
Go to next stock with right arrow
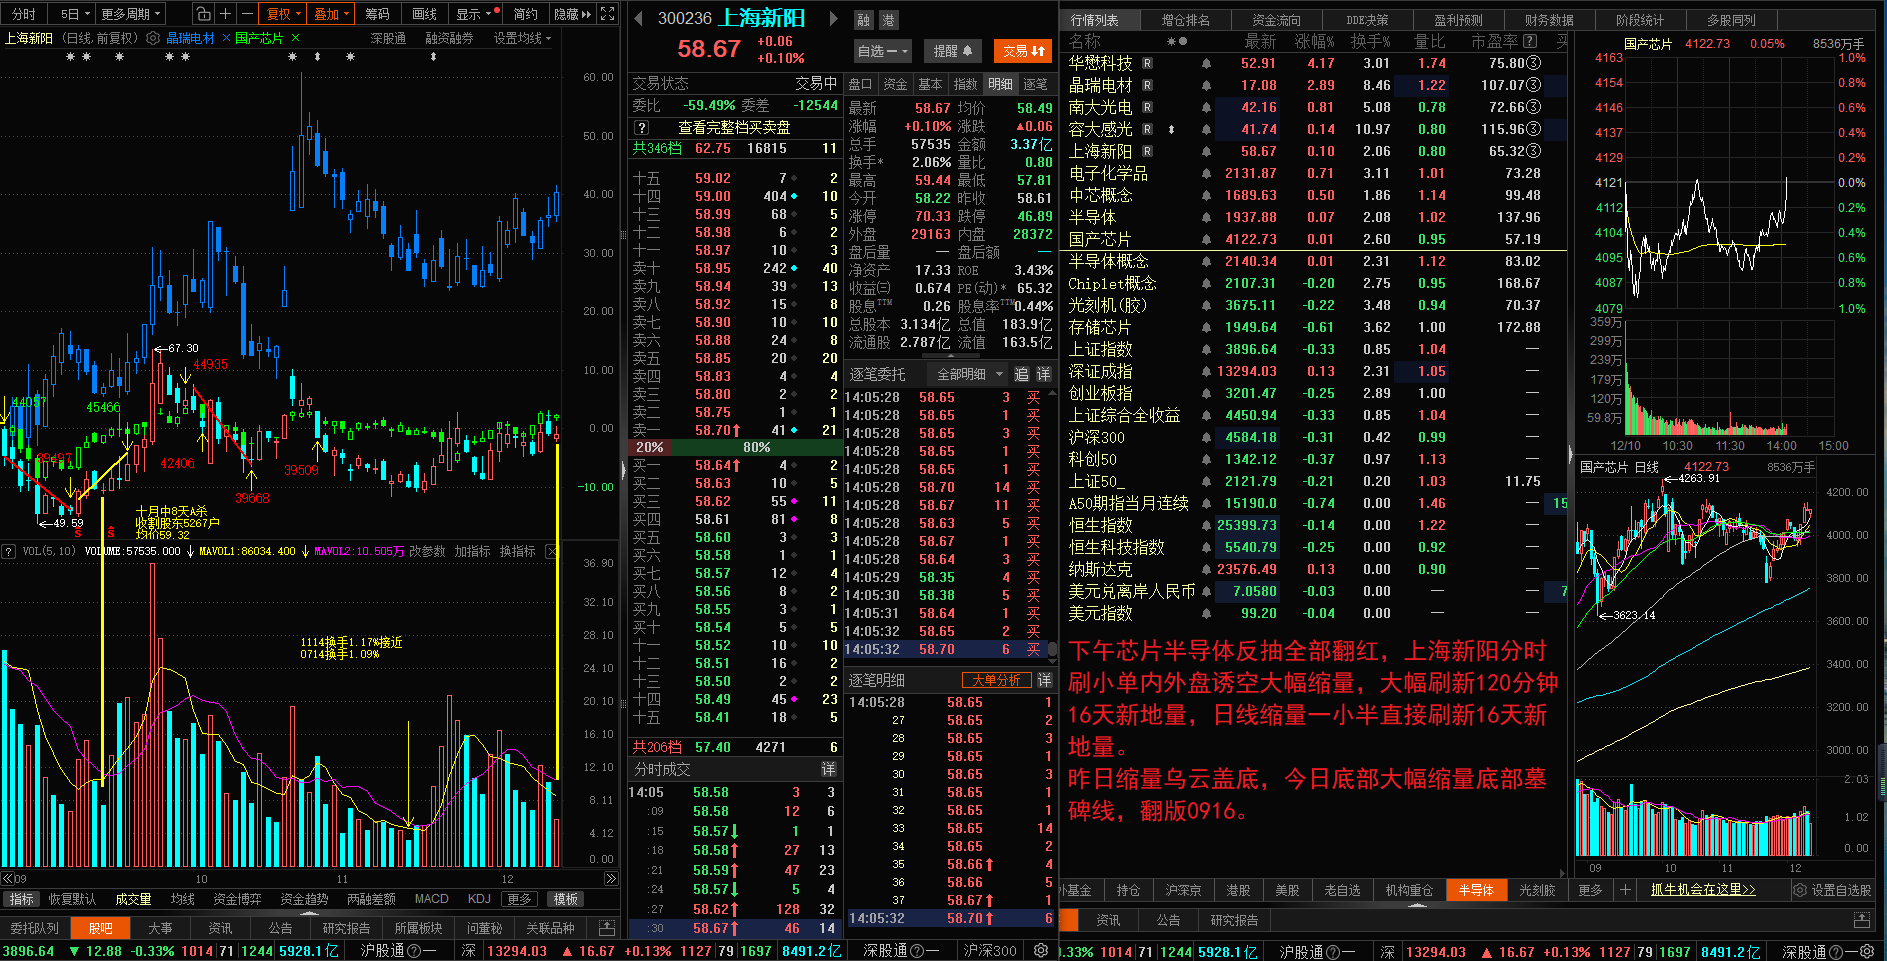832,18
